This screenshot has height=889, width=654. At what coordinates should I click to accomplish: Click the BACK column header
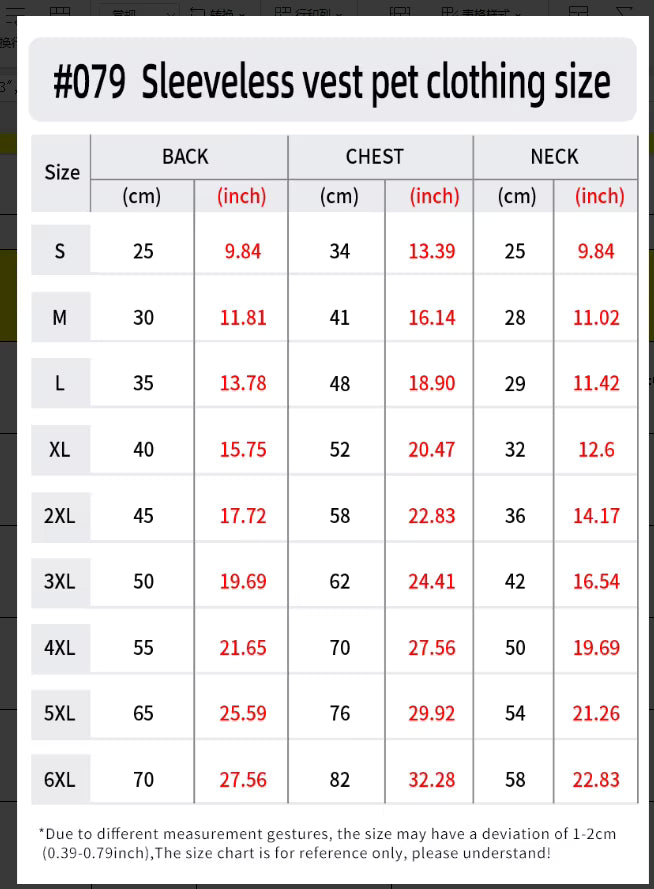(x=185, y=156)
